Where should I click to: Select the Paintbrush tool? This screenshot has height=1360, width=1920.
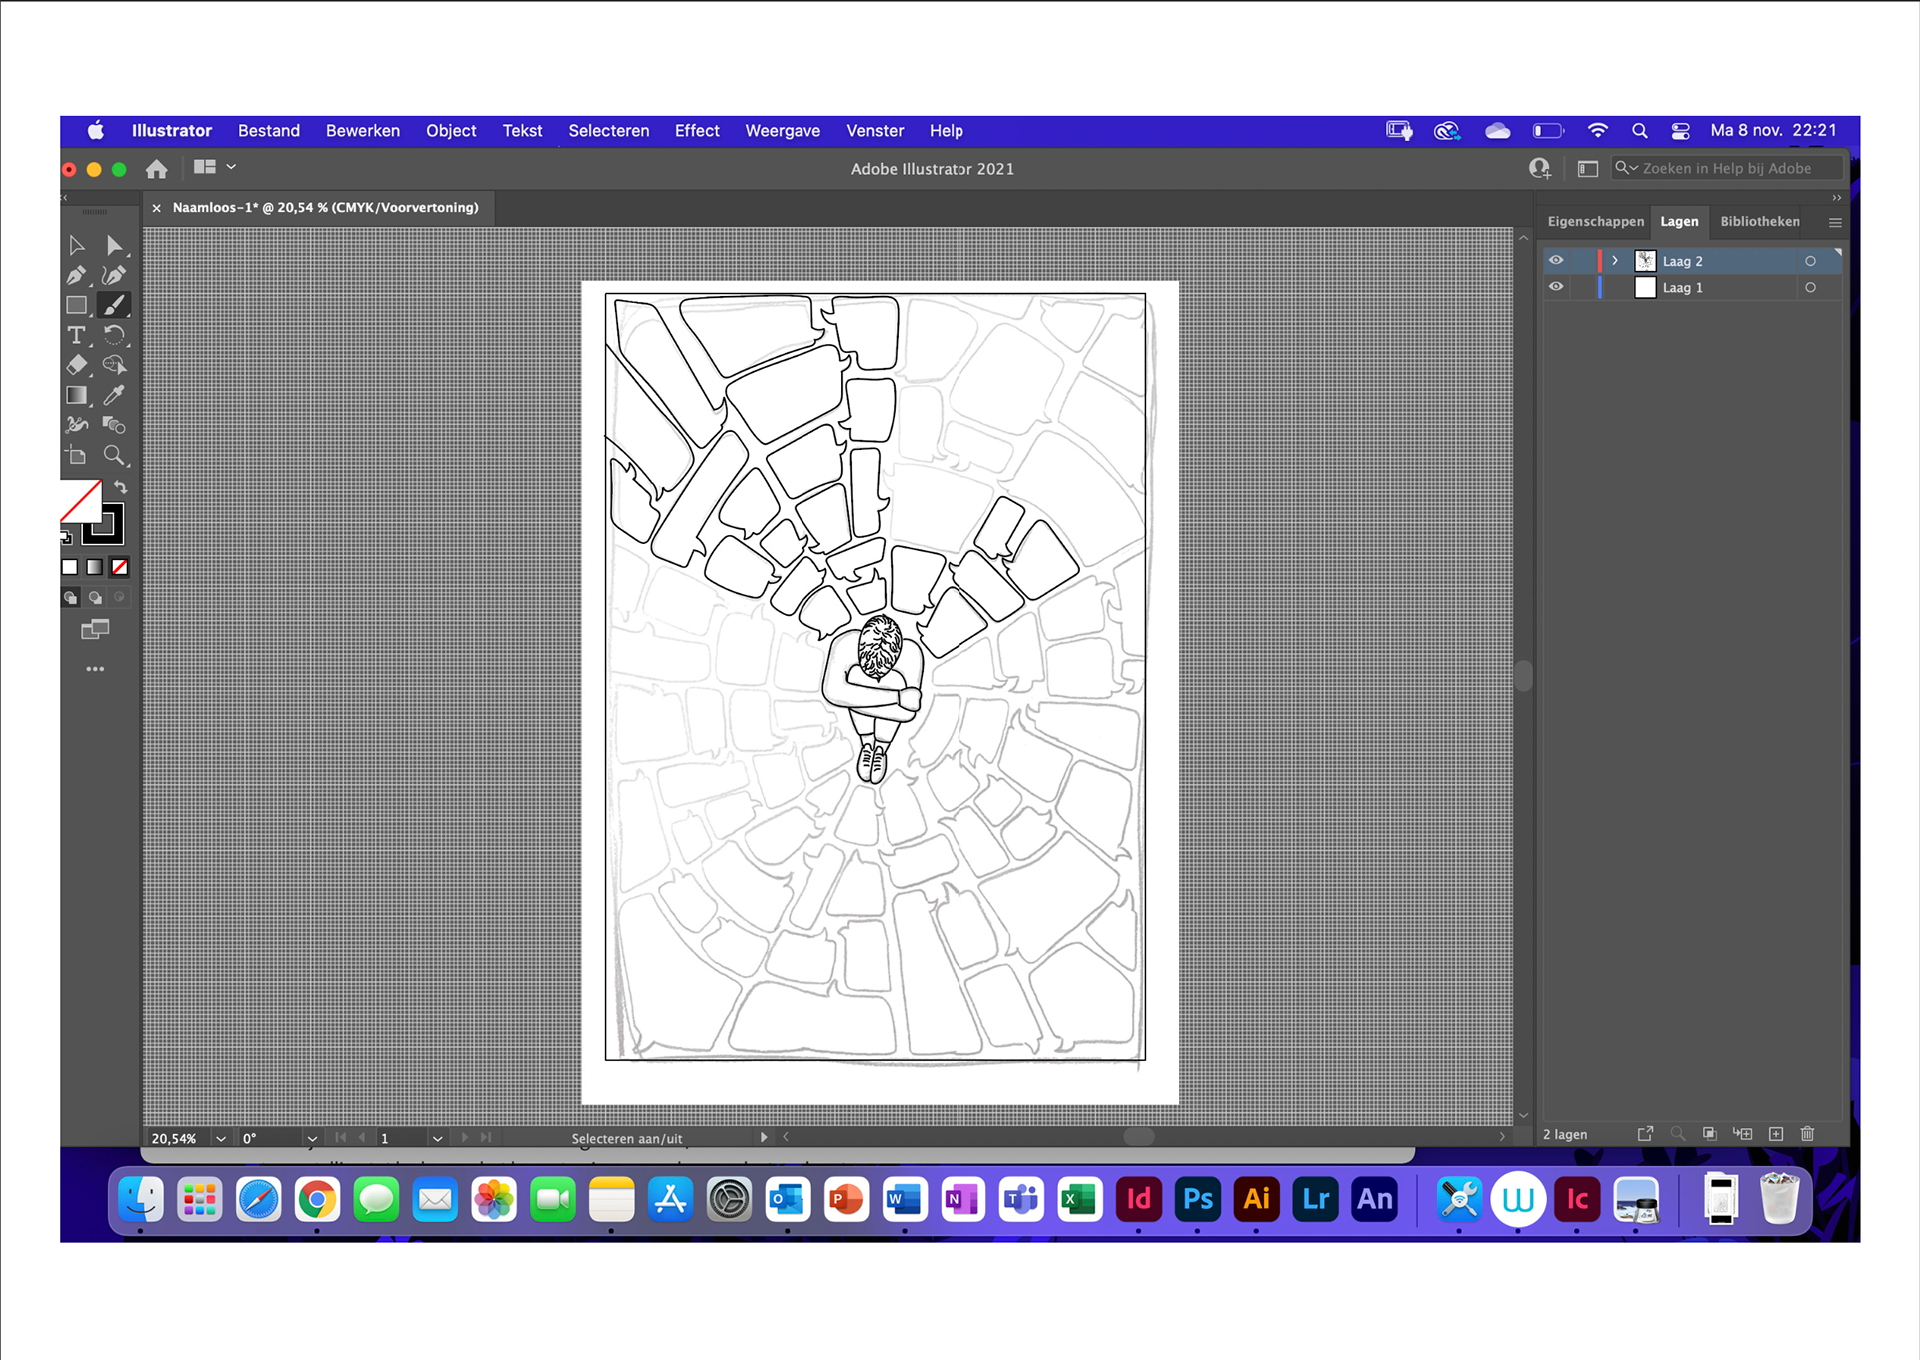[x=115, y=305]
